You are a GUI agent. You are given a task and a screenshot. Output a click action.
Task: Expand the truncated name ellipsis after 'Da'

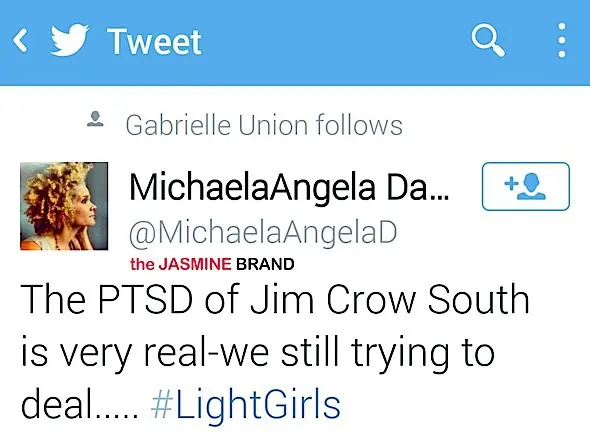(x=438, y=199)
